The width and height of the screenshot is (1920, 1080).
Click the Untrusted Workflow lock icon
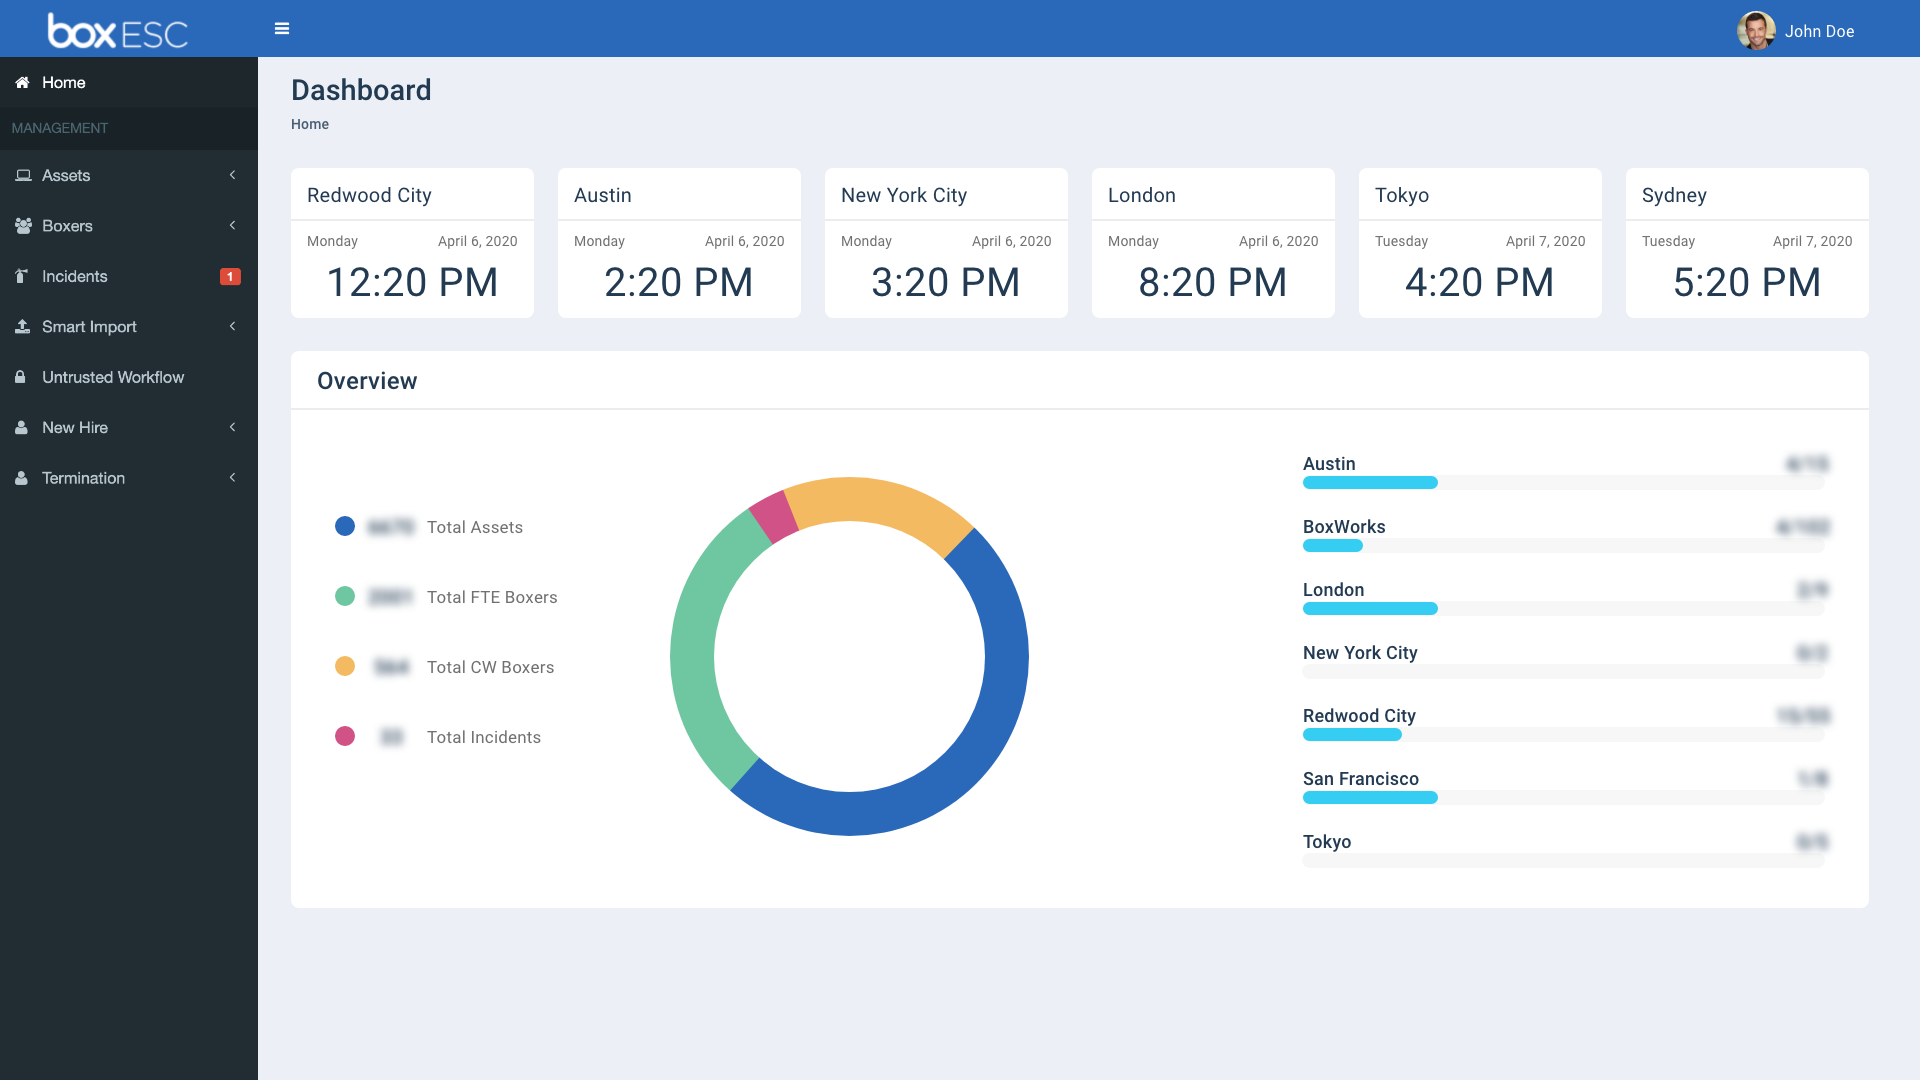[22, 376]
